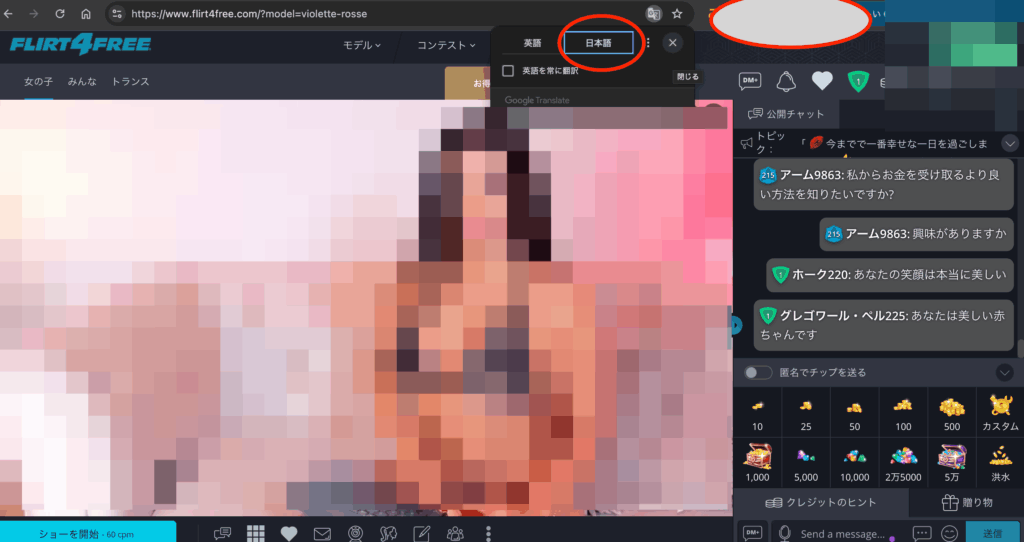1024x542 pixels.
Task: Open the 公開チャット tab
Action: [786, 114]
